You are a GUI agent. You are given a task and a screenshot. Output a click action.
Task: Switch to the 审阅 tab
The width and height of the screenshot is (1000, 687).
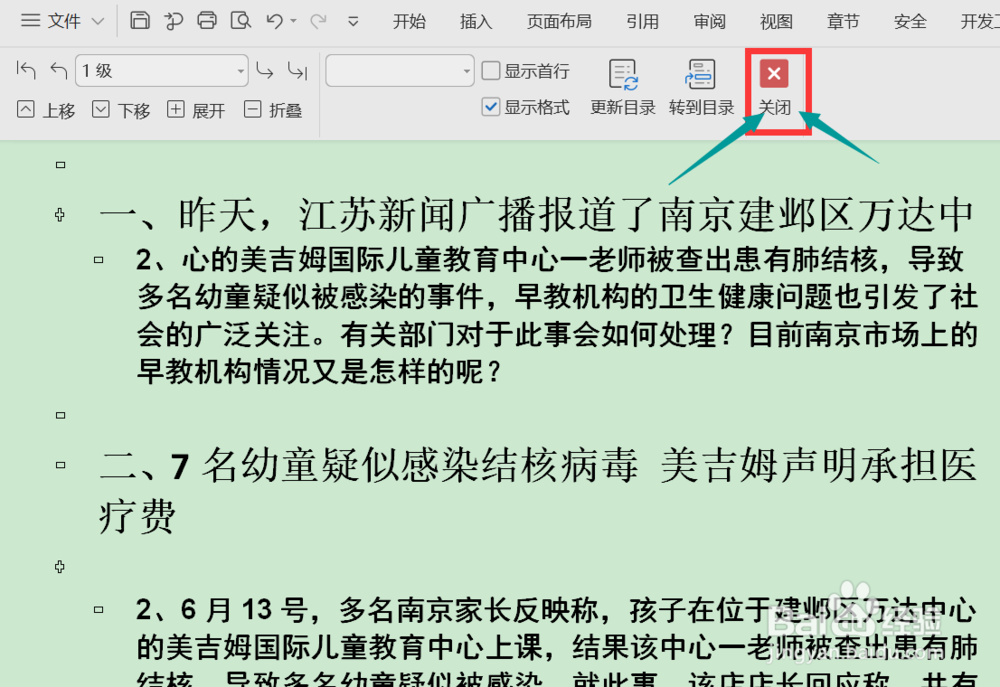(709, 22)
